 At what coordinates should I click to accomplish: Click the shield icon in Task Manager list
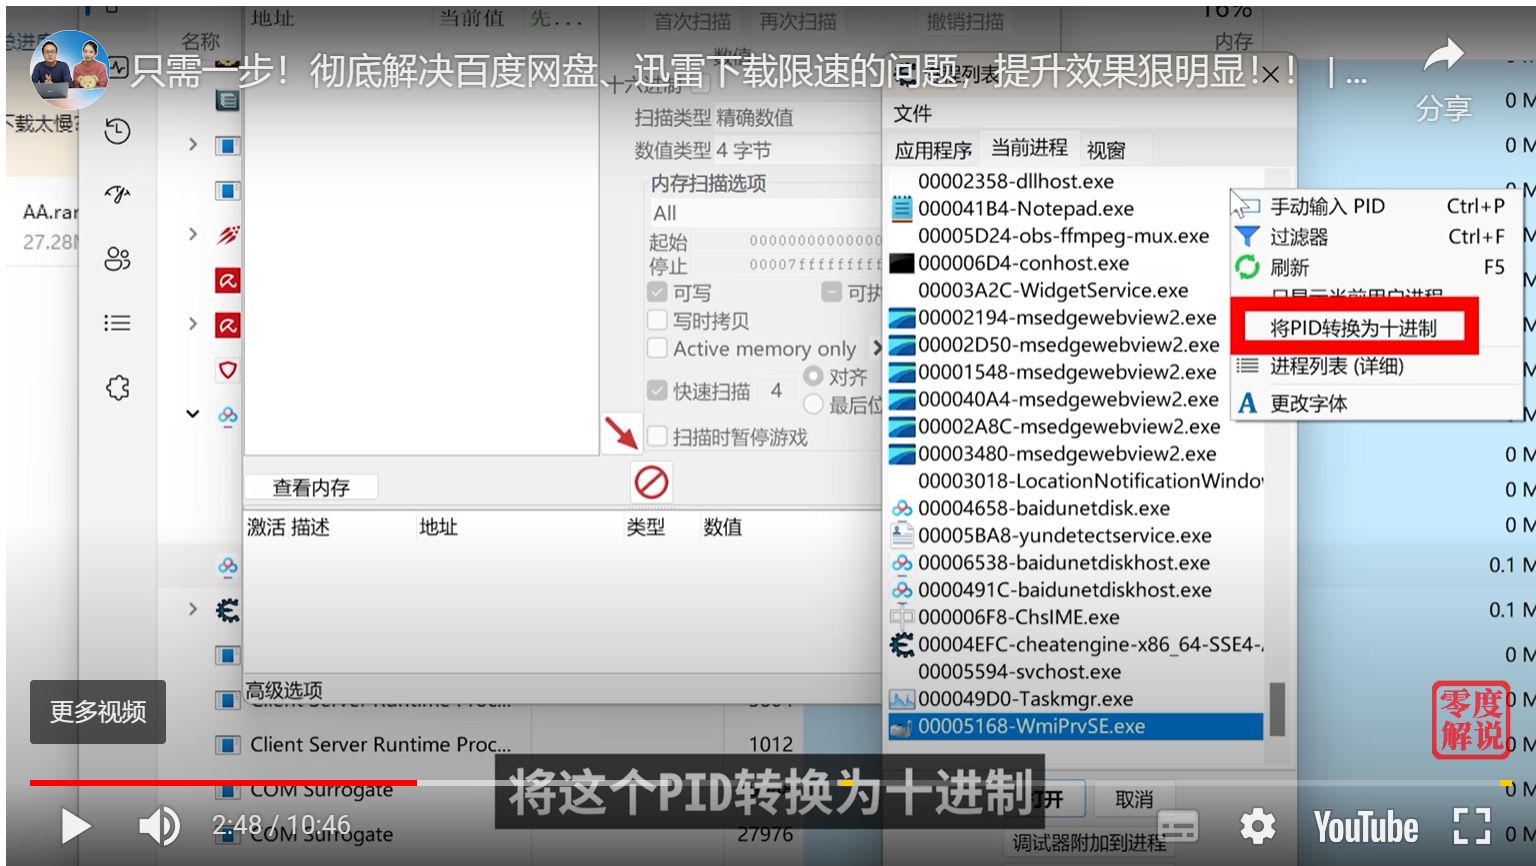(228, 370)
